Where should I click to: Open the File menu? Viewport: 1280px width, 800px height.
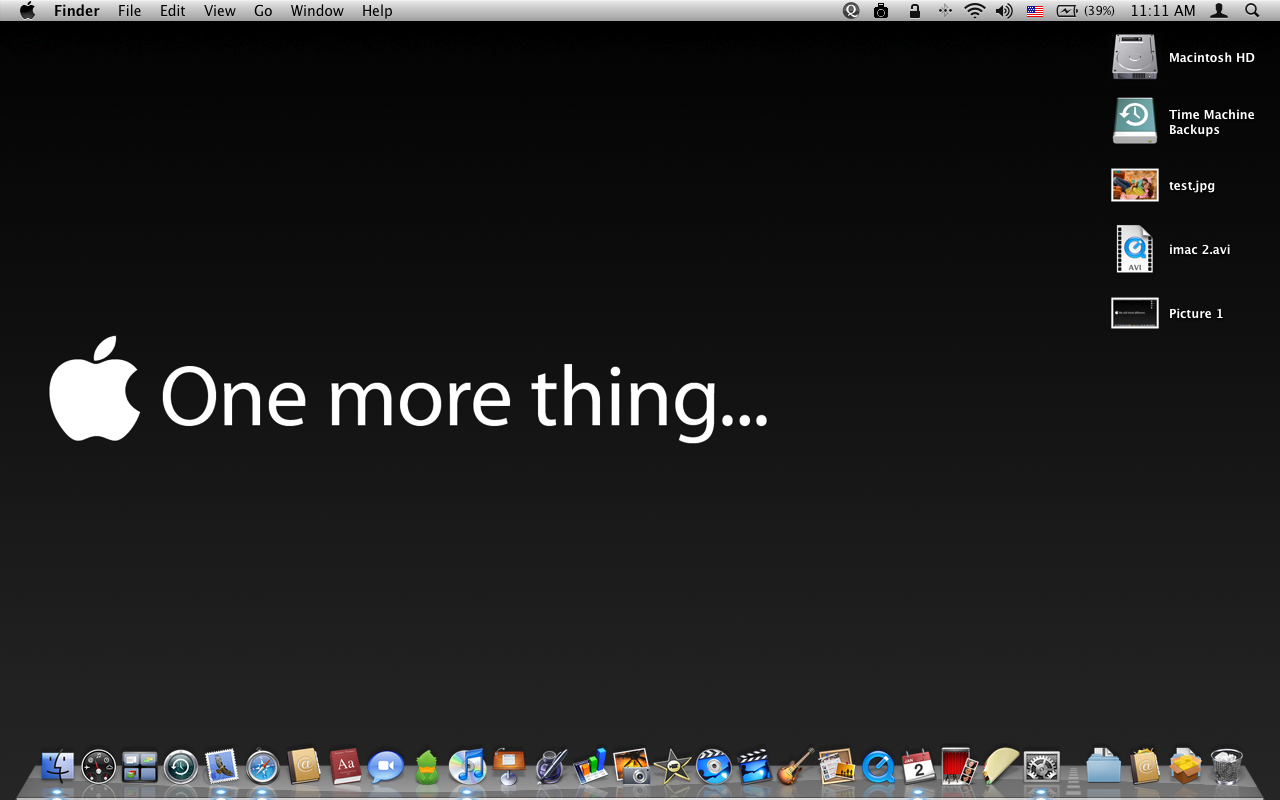coord(129,11)
